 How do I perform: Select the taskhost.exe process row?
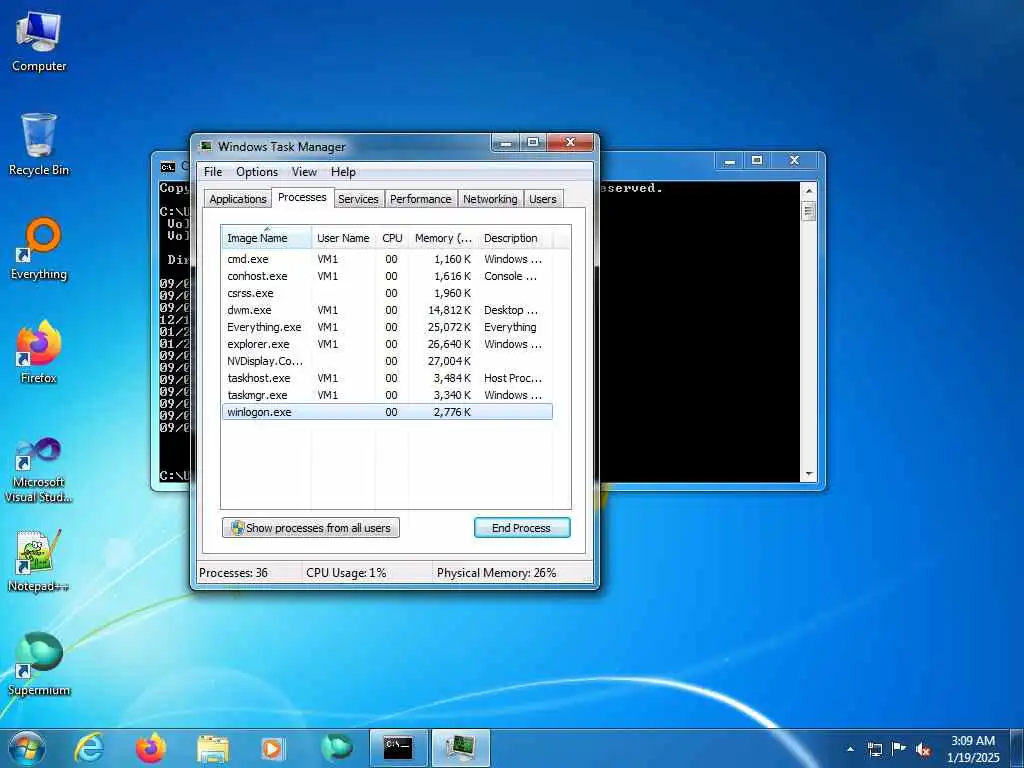click(387, 378)
